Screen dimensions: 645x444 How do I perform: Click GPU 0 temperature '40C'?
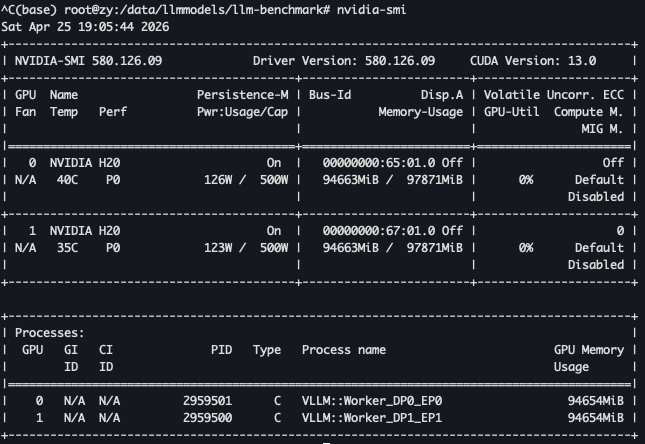[67, 180]
